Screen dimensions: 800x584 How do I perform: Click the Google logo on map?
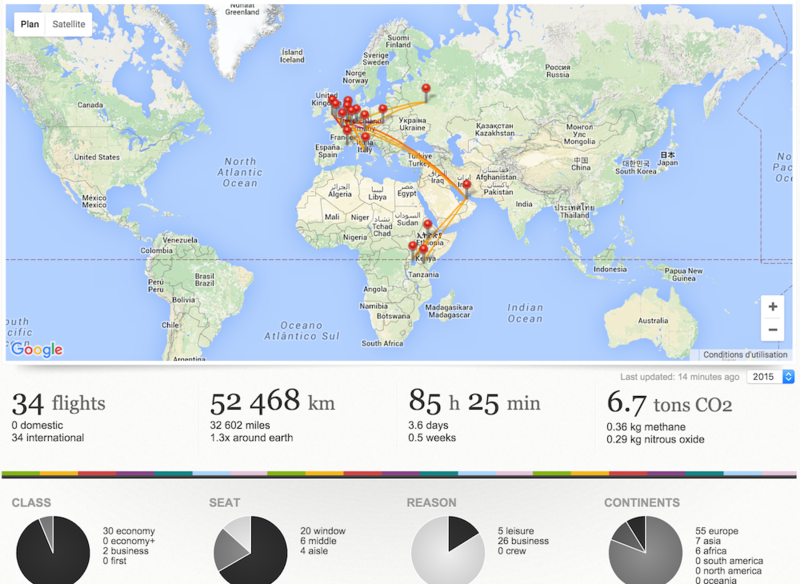tap(37, 349)
